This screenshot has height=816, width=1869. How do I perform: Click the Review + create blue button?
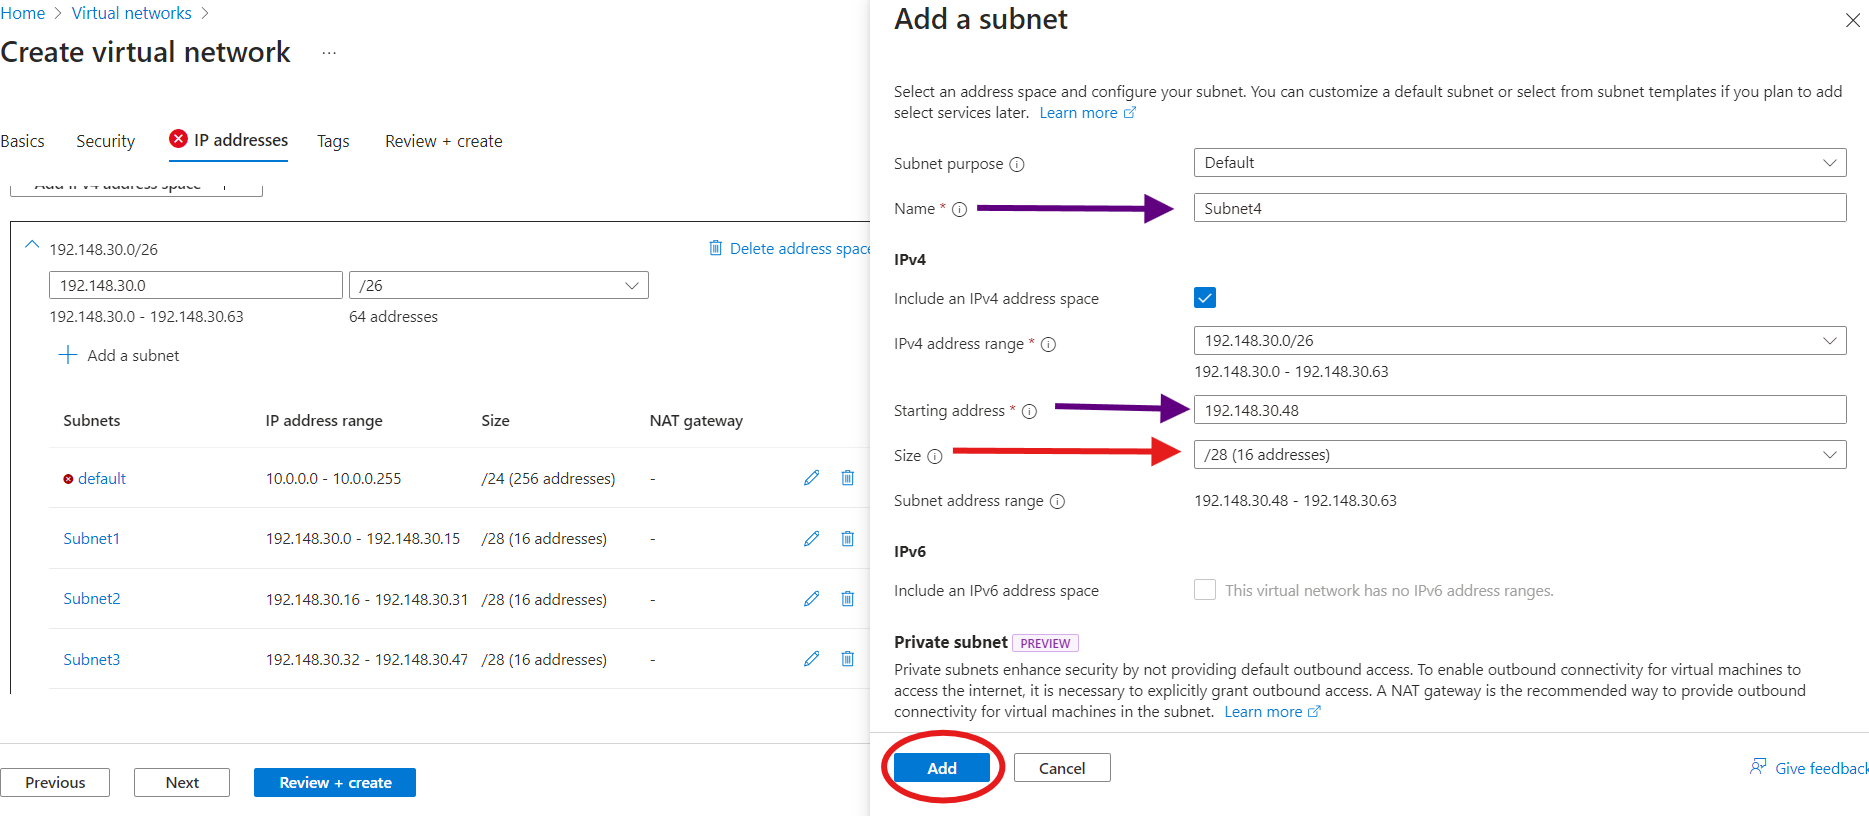tap(335, 782)
